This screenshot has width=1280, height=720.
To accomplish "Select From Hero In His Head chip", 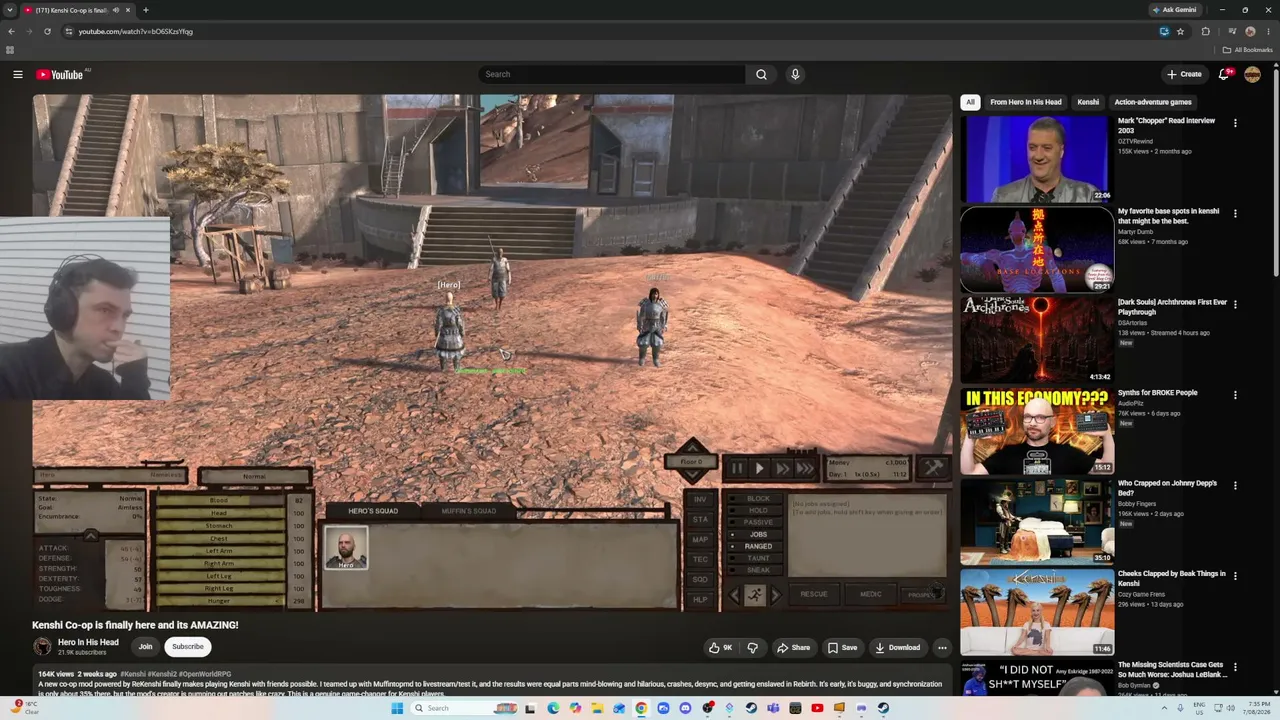I will (1026, 102).
